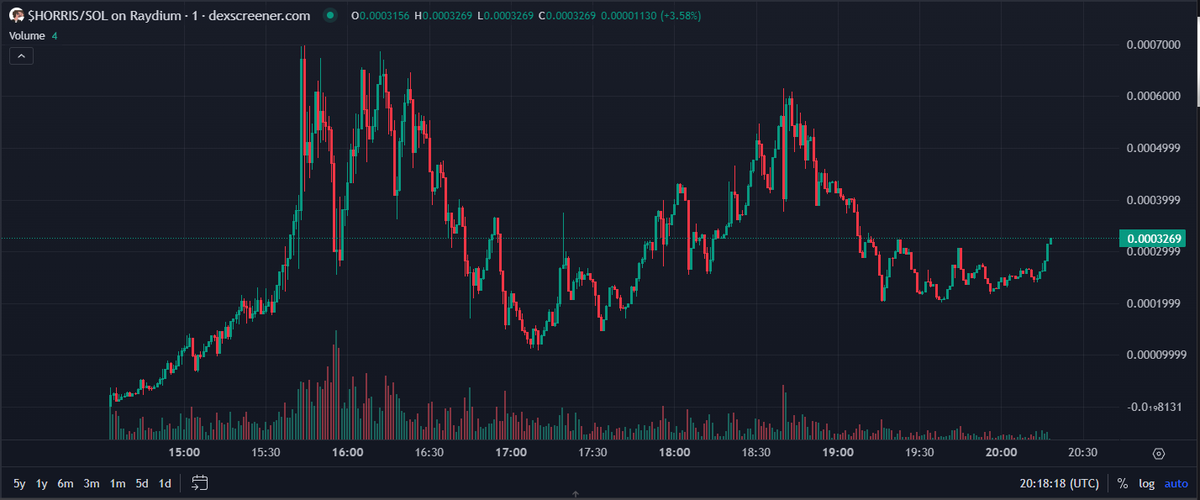The height and width of the screenshot is (500, 1200).
Task: Click the 18:30 time axis label
Action: pos(756,453)
